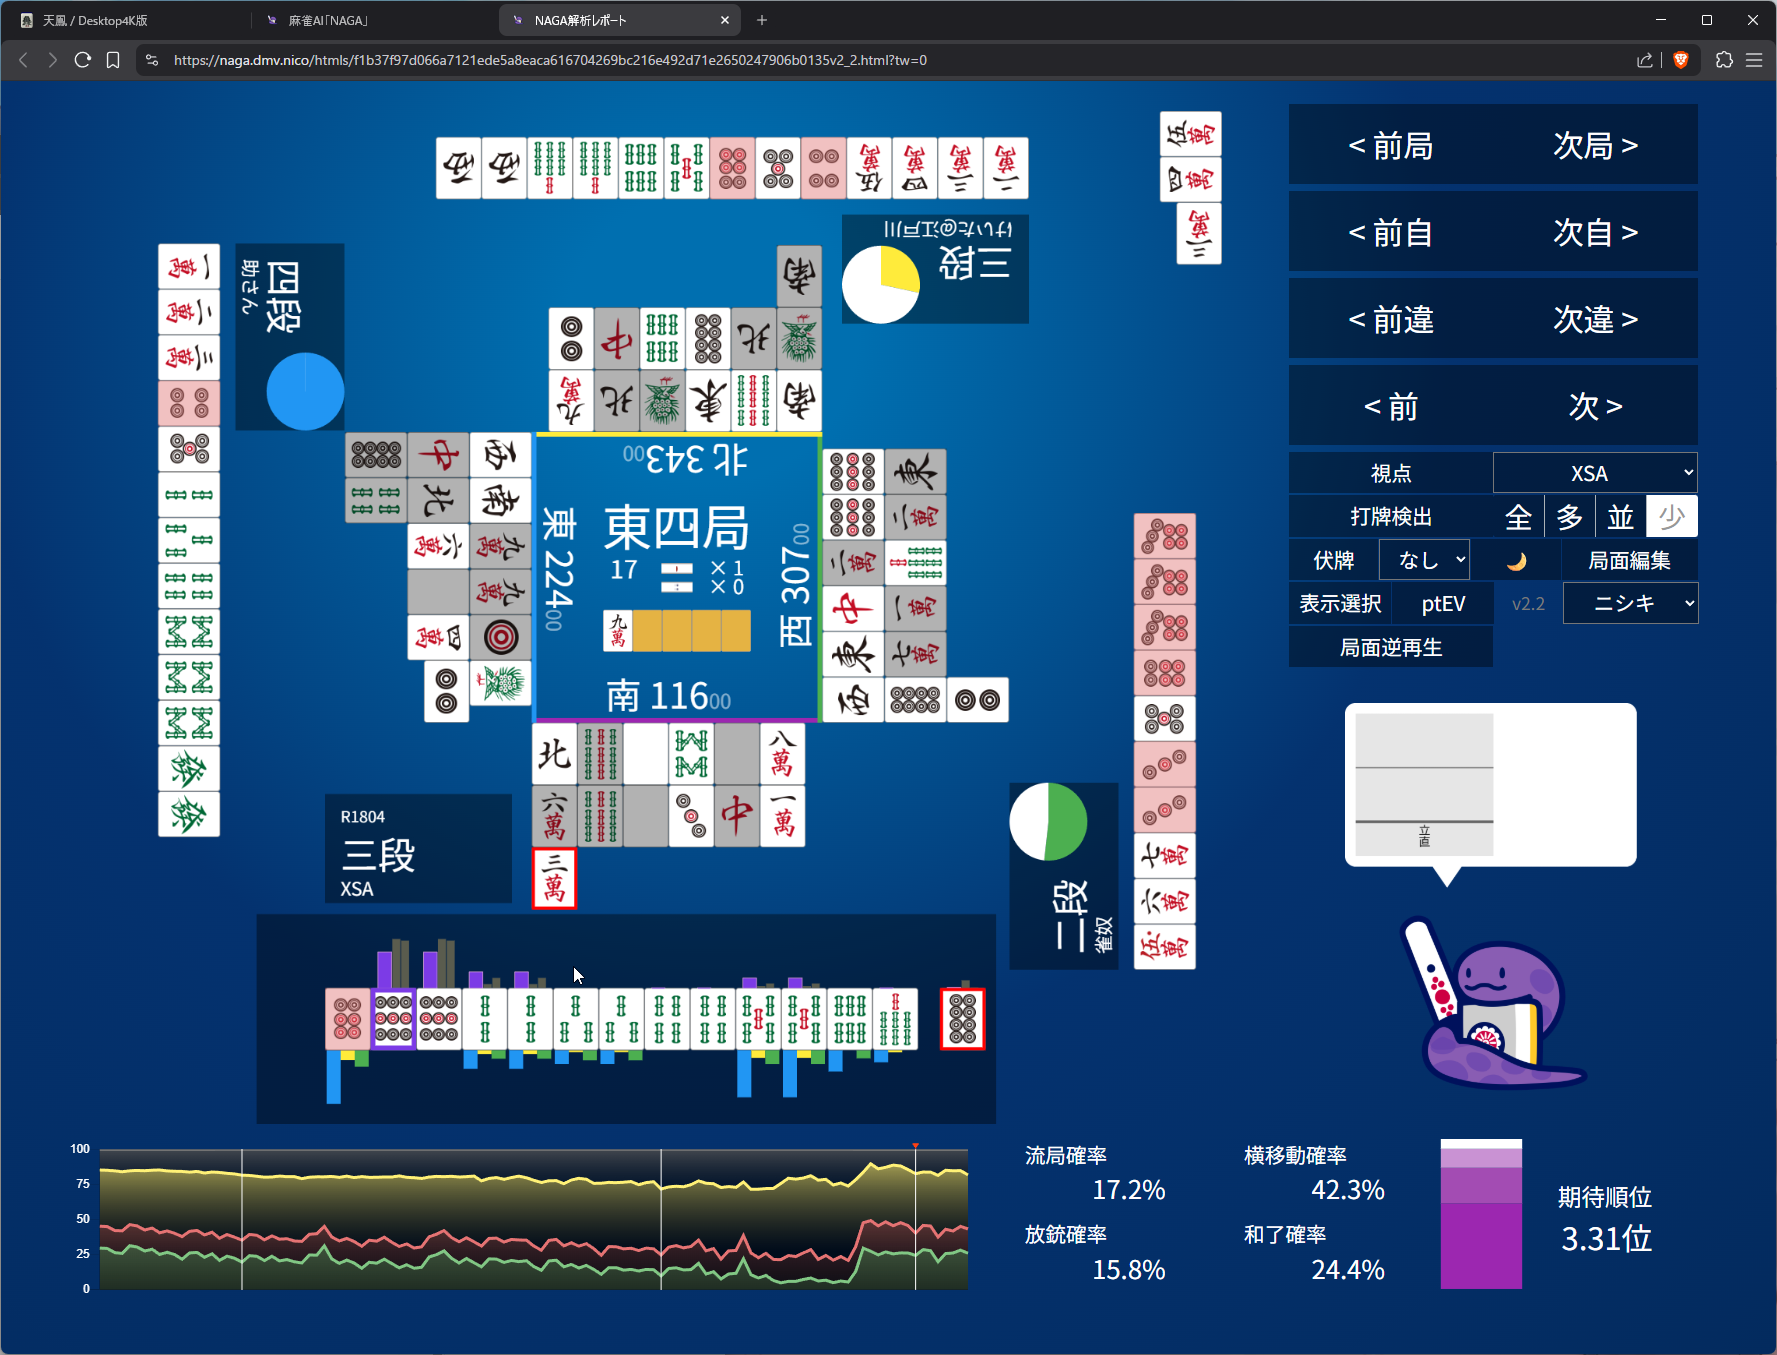The width and height of the screenshot is (1777, 1355).
Task: Open the ニシキ NAGA type dropdown
Action: click(x=1630, y=604)
